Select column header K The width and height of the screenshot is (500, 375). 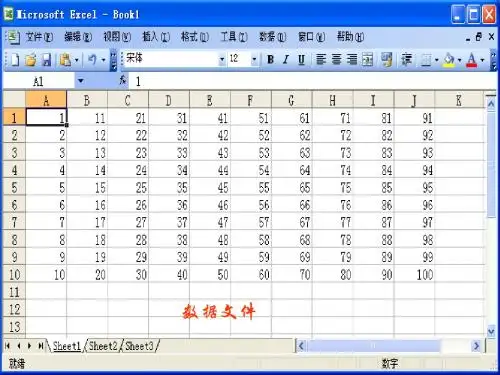point(459,100)
